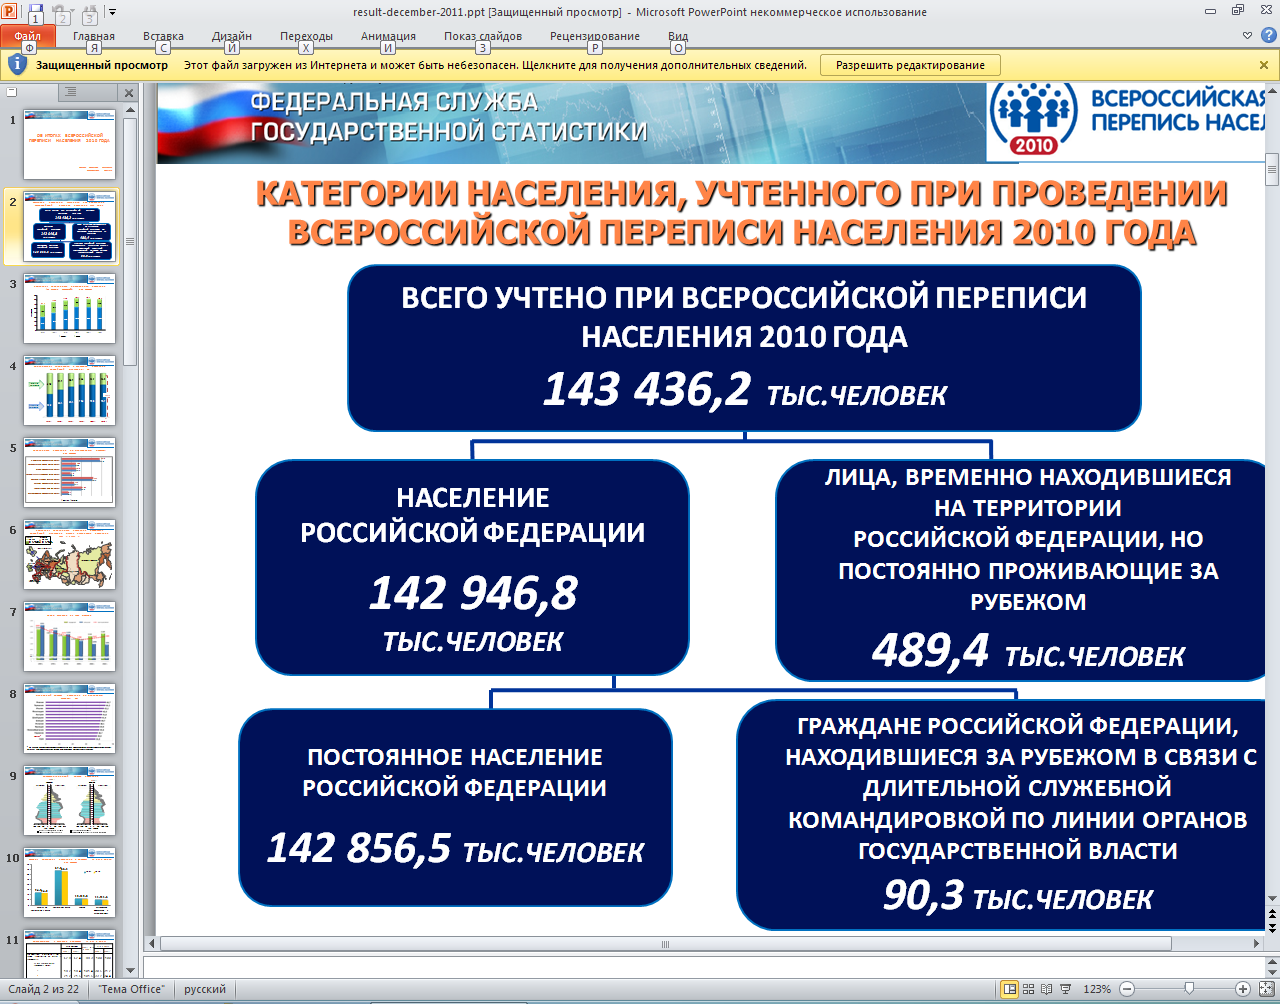This screenshot has width=1280, height=1004.
Task: Click the zoom slider handle
Action: (x=1188, y=989)
